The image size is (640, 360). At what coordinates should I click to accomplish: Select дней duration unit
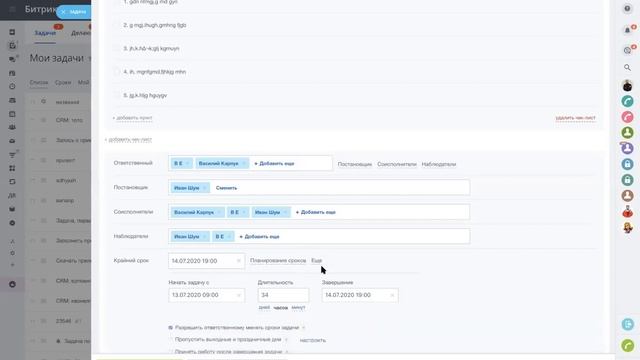pyautogui.click(x=264, y=307)
